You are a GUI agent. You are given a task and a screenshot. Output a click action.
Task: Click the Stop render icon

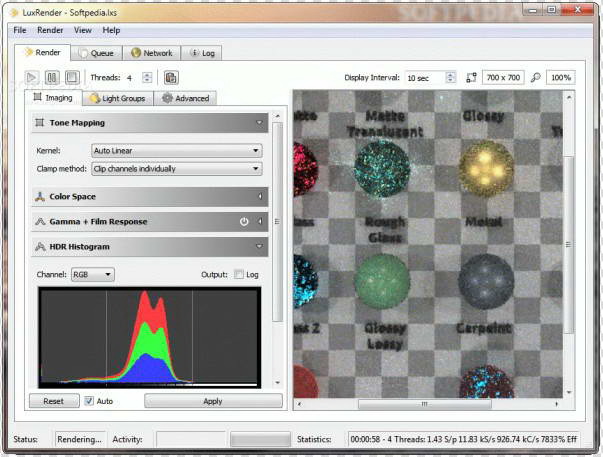click(x=72, y=77)
